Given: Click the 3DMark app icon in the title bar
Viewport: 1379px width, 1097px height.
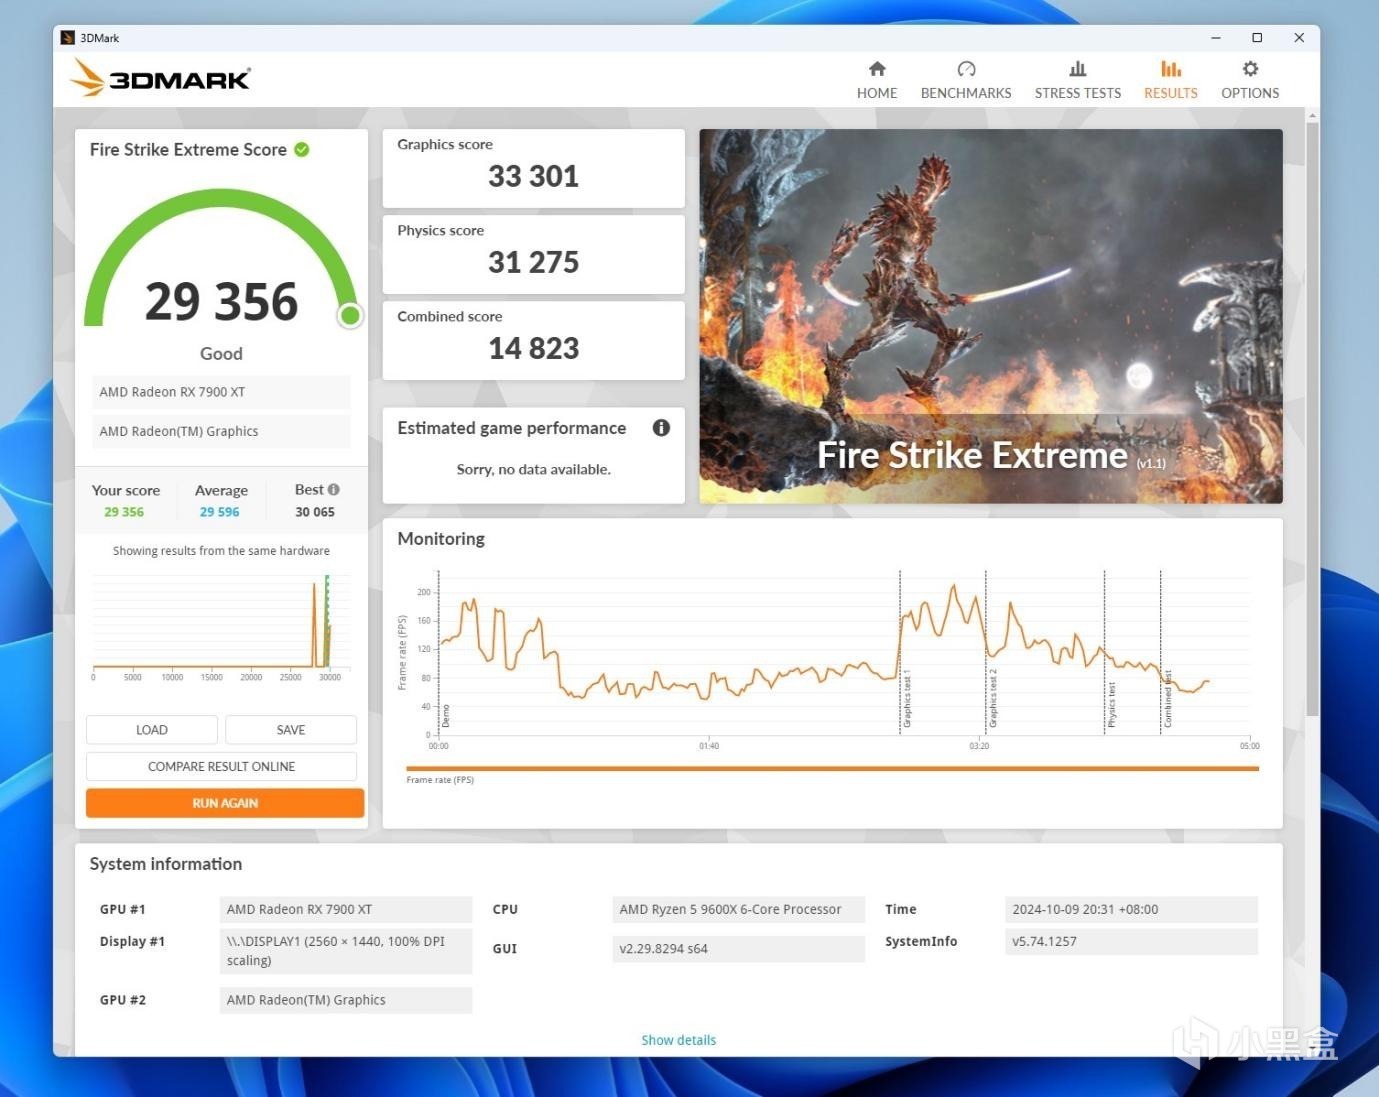Looking at the screenshot, I should (68, 38).
